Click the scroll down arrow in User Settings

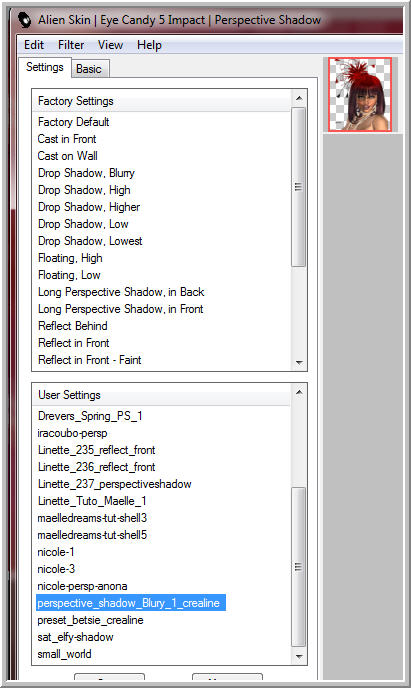click(x=299, y=656)
